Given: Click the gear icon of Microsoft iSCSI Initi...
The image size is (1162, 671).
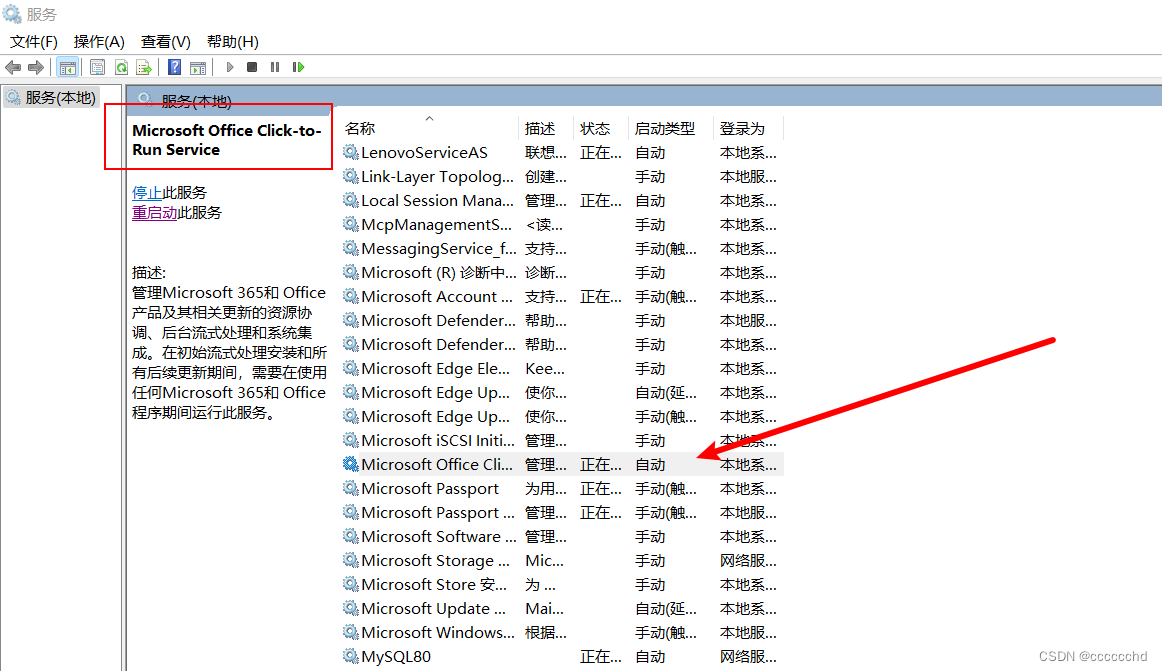Looking at the screenshot, I should (351, 440).
